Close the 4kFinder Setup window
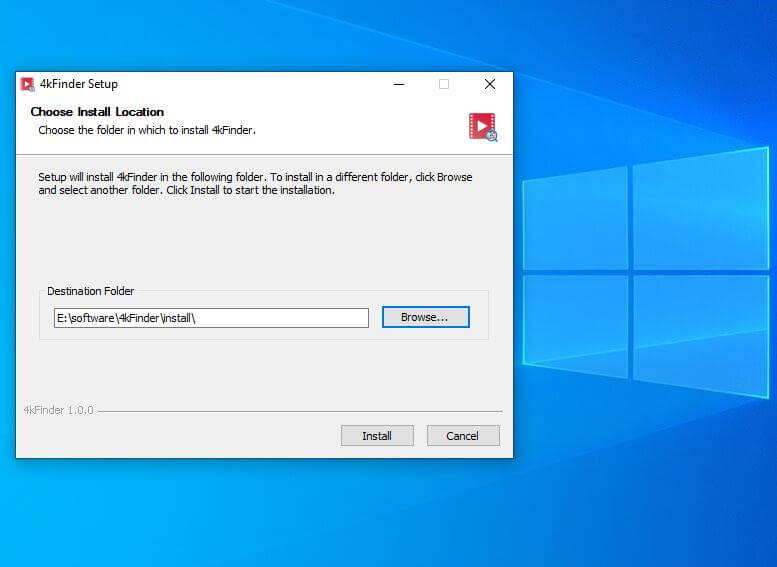Viewport: 777px width, 567px height. tap(489, 84)
